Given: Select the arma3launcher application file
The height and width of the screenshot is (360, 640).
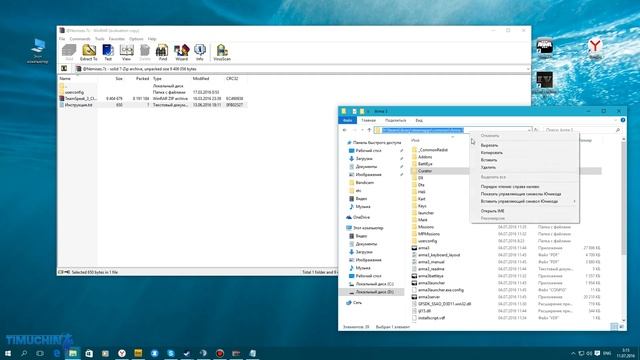Looking at the screenshot, I should (x=431, y=283).
